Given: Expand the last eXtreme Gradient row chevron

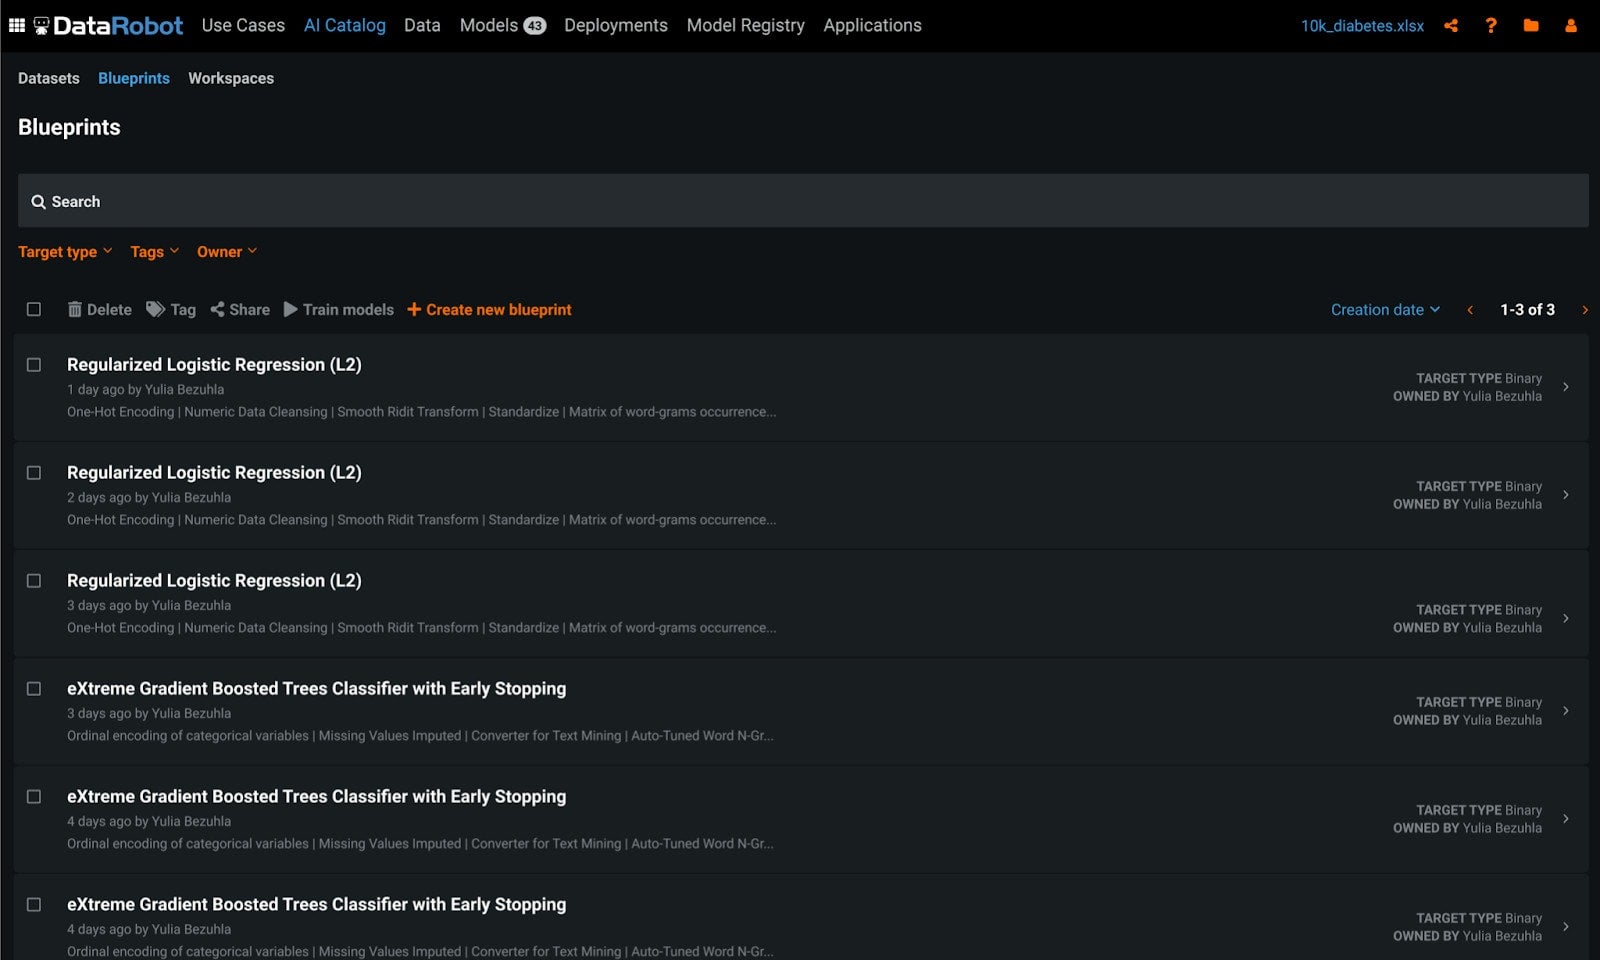Looking at the screenshot, I should click(x=1566, y=927).
